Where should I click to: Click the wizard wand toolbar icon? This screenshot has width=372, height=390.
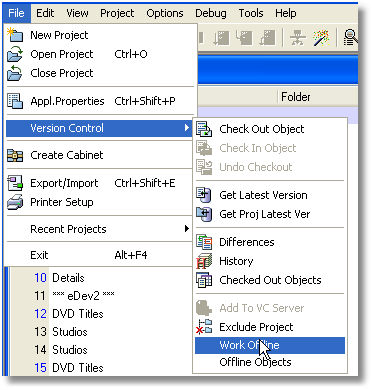click(x=321, y=38)
